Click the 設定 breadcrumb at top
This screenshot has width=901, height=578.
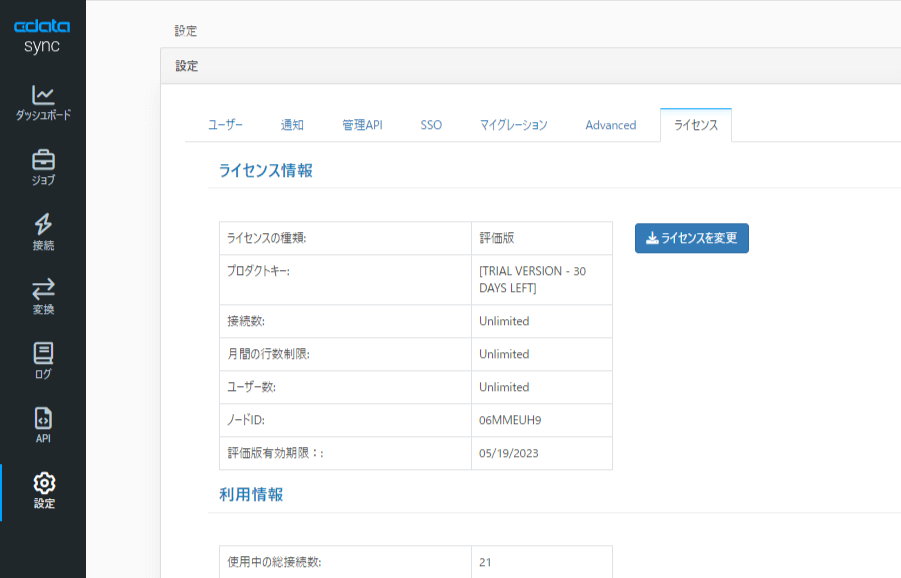pos(186,31)
